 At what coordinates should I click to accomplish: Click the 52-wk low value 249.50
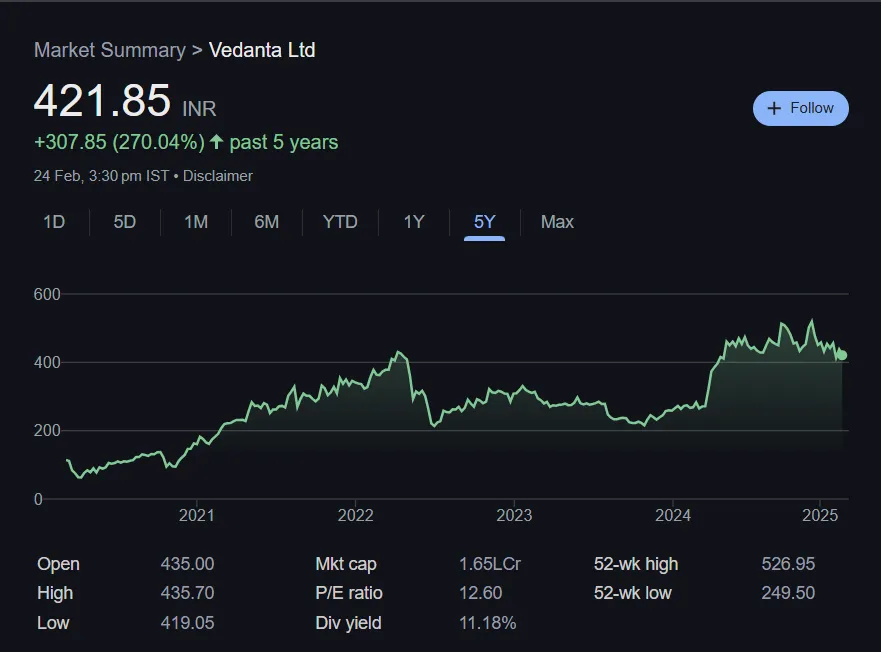788,593
